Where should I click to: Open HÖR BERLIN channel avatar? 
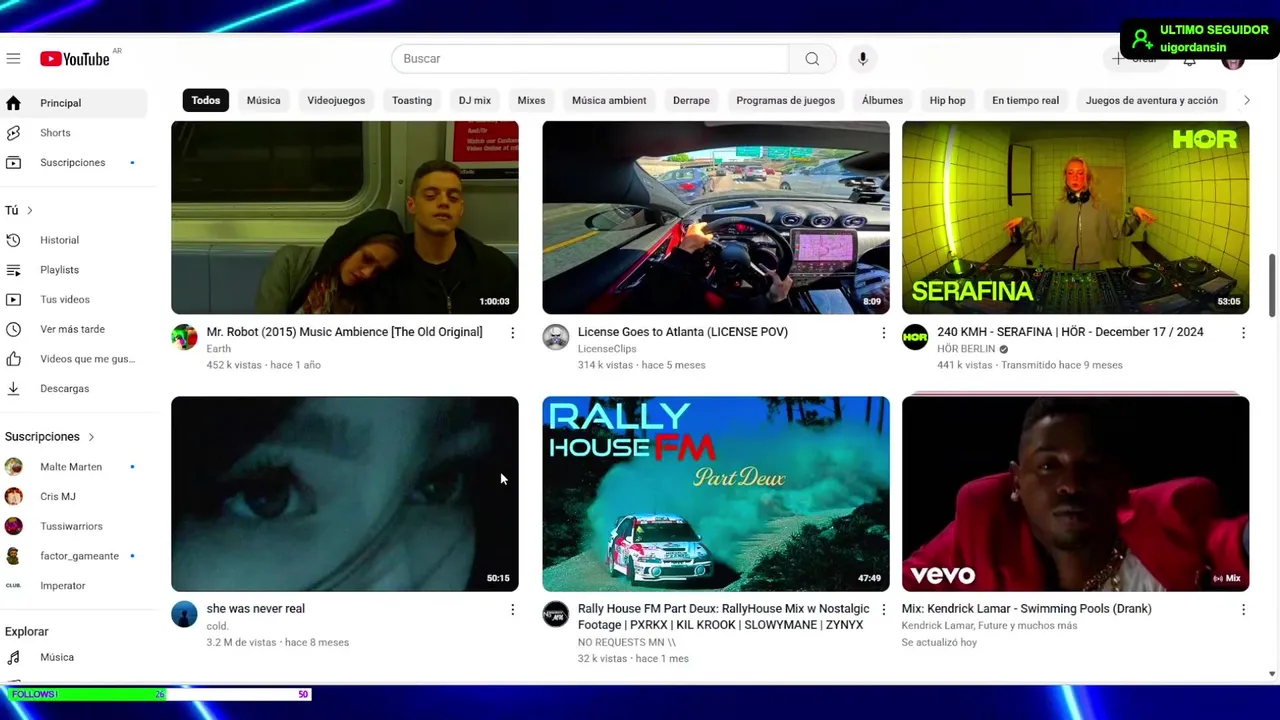pos(915,337)
